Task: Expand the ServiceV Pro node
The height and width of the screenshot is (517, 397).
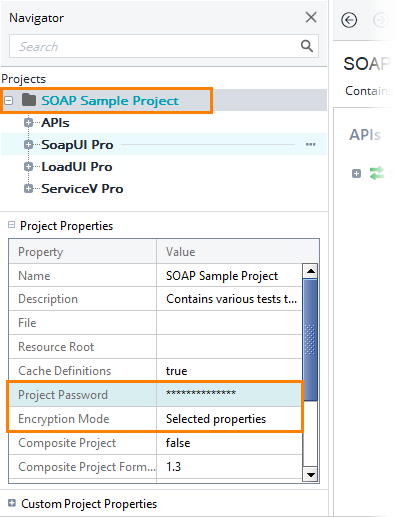Action: [x=29, y=189]
